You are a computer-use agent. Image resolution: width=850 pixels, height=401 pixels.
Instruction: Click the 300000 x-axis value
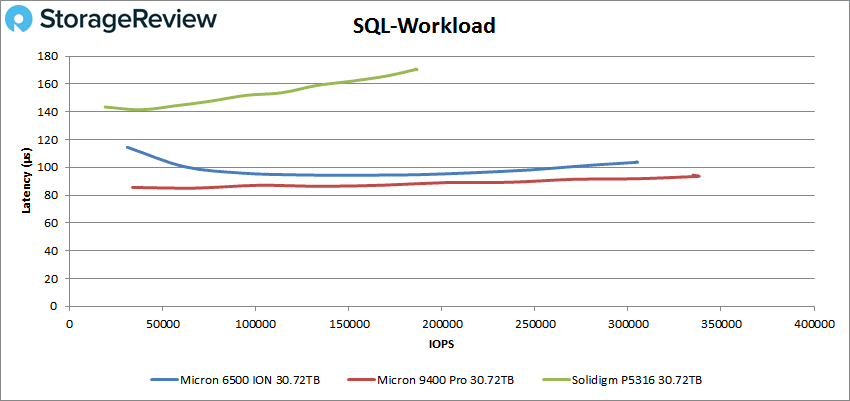tap(628, 323)
